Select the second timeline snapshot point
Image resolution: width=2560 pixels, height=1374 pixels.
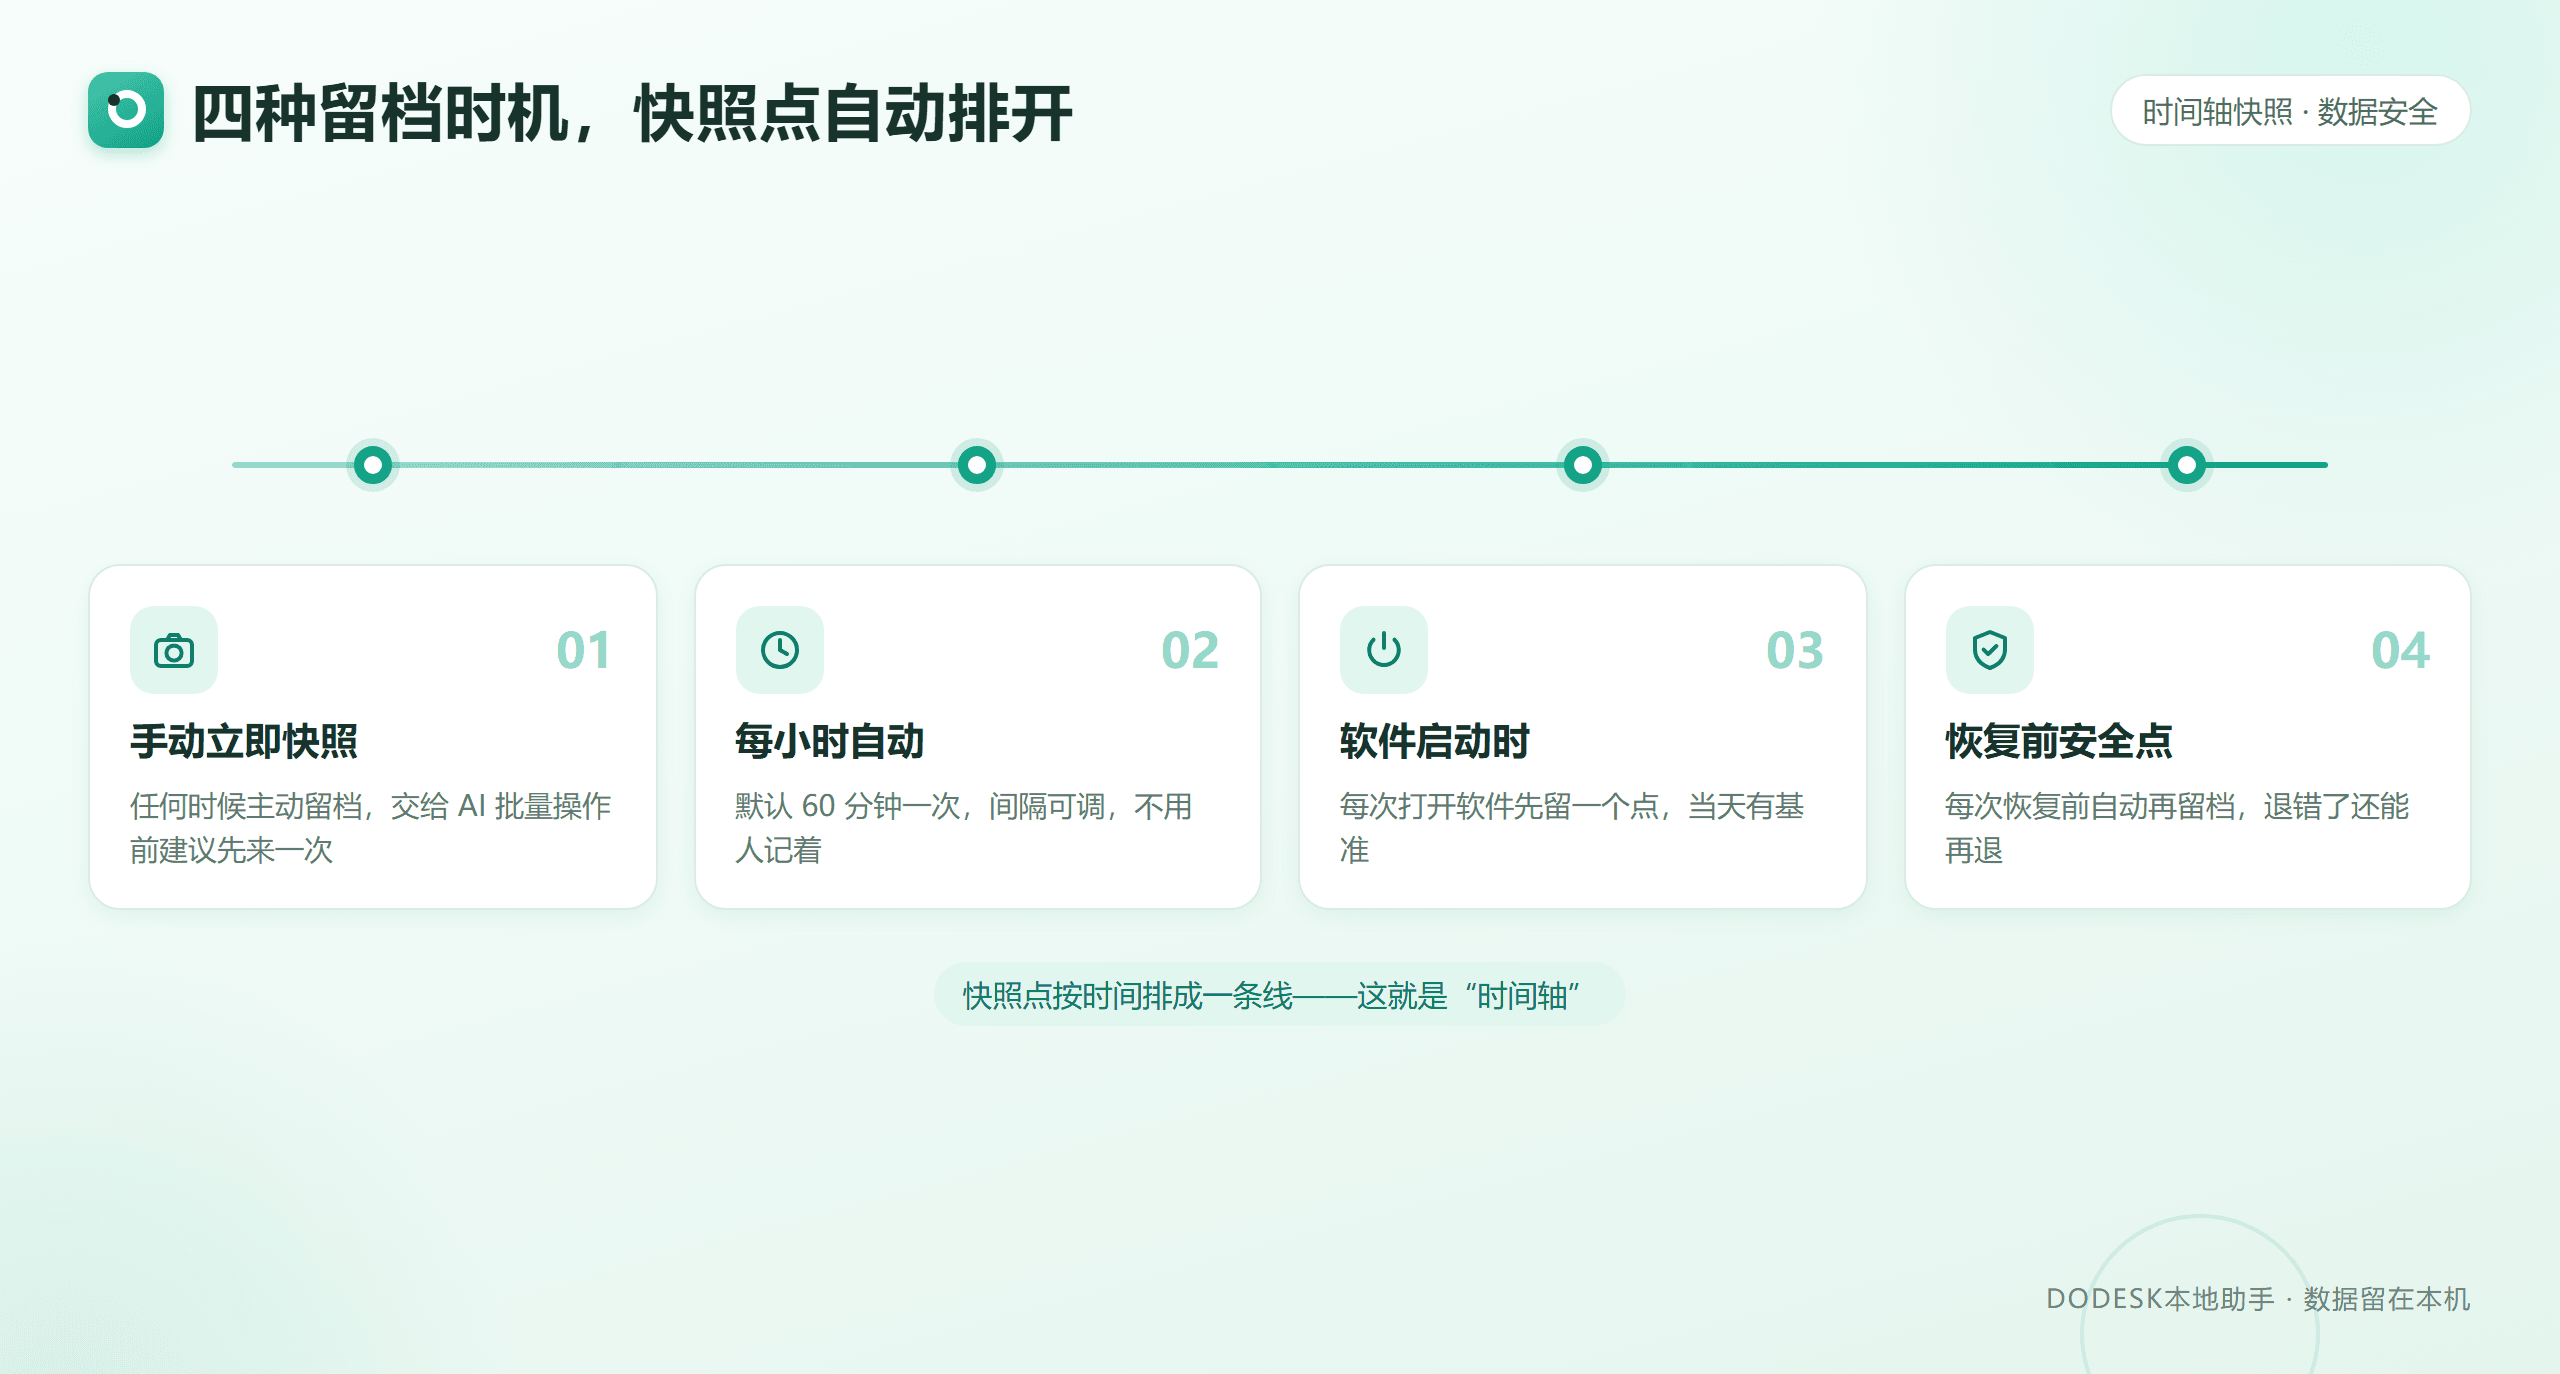pos(977,465)
